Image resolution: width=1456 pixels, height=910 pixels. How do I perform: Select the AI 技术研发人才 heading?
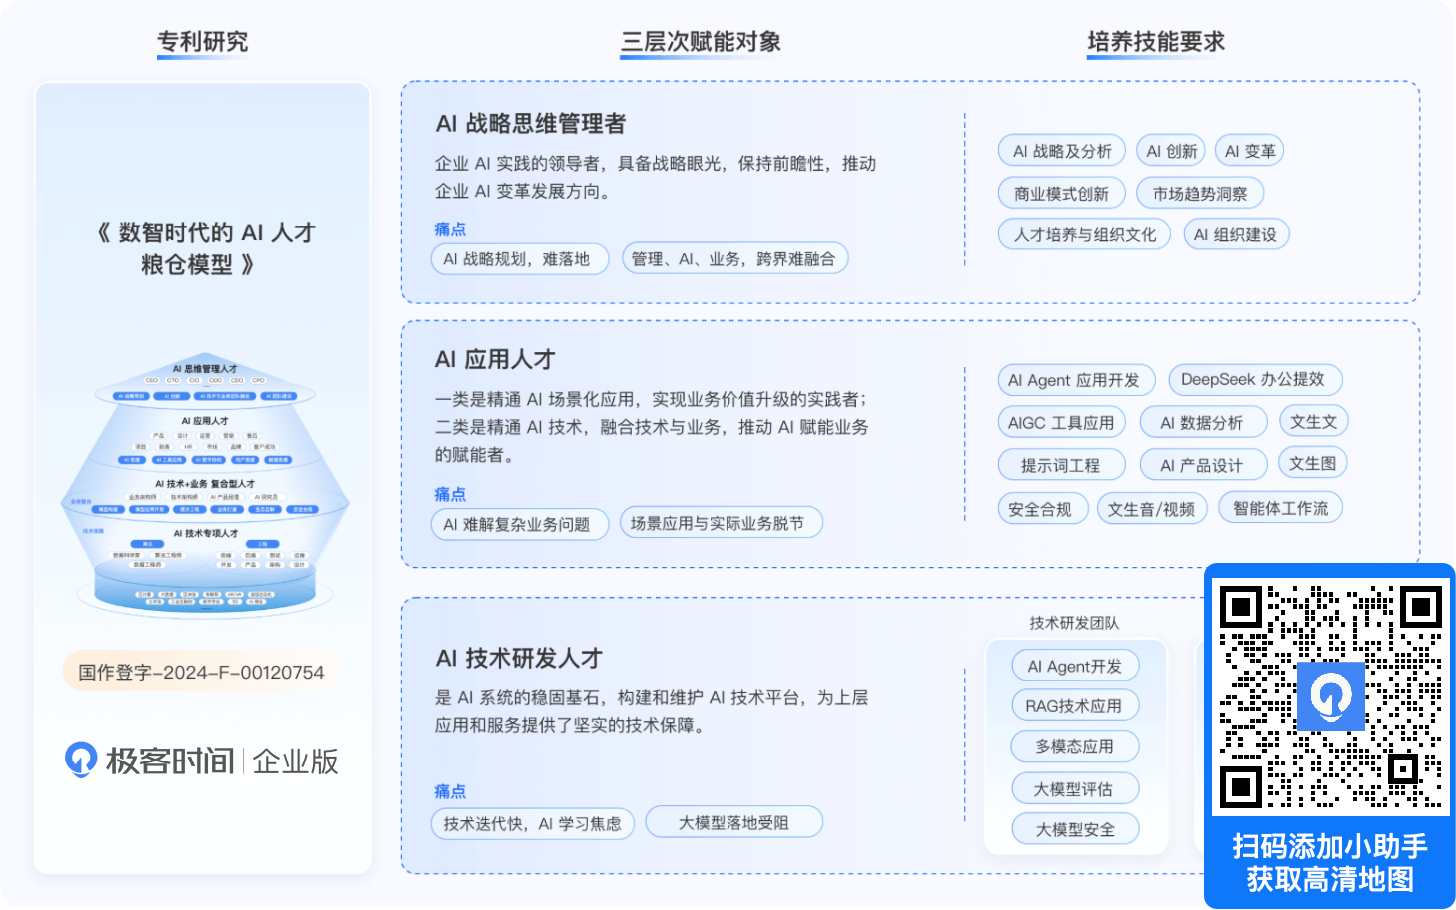(519, 658)
